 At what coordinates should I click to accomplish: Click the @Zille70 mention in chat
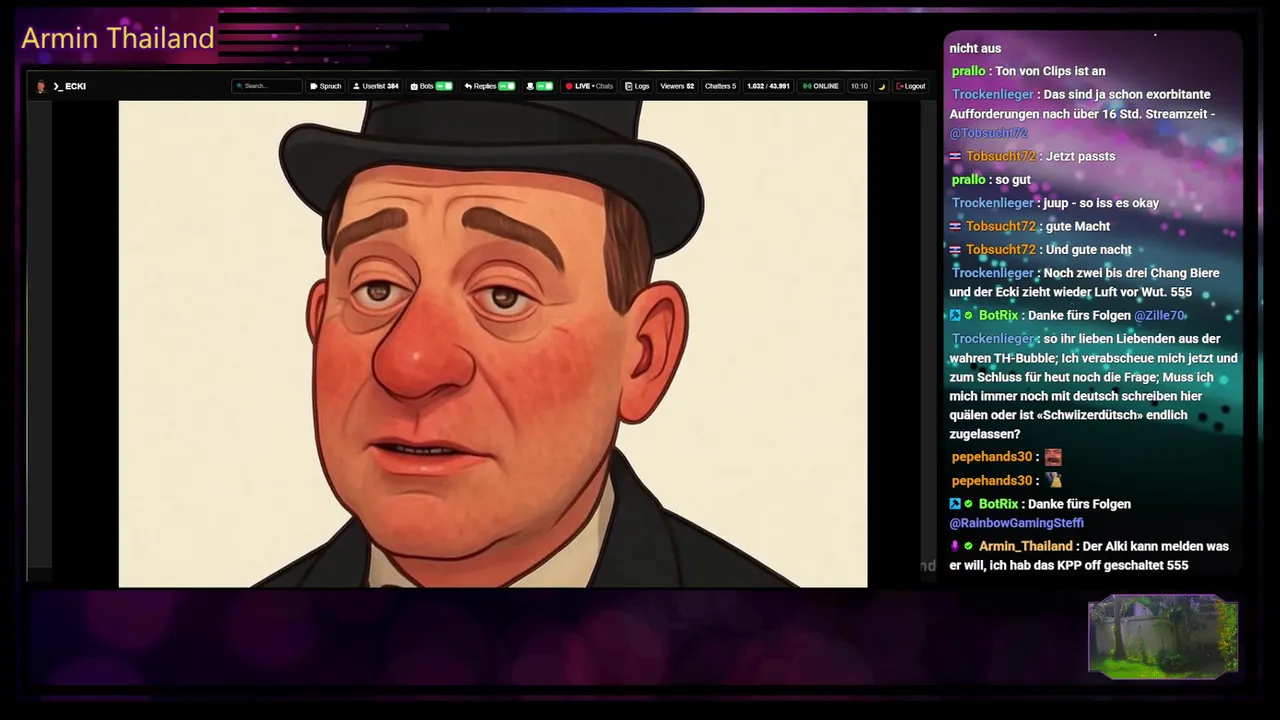coord(1160,315)
